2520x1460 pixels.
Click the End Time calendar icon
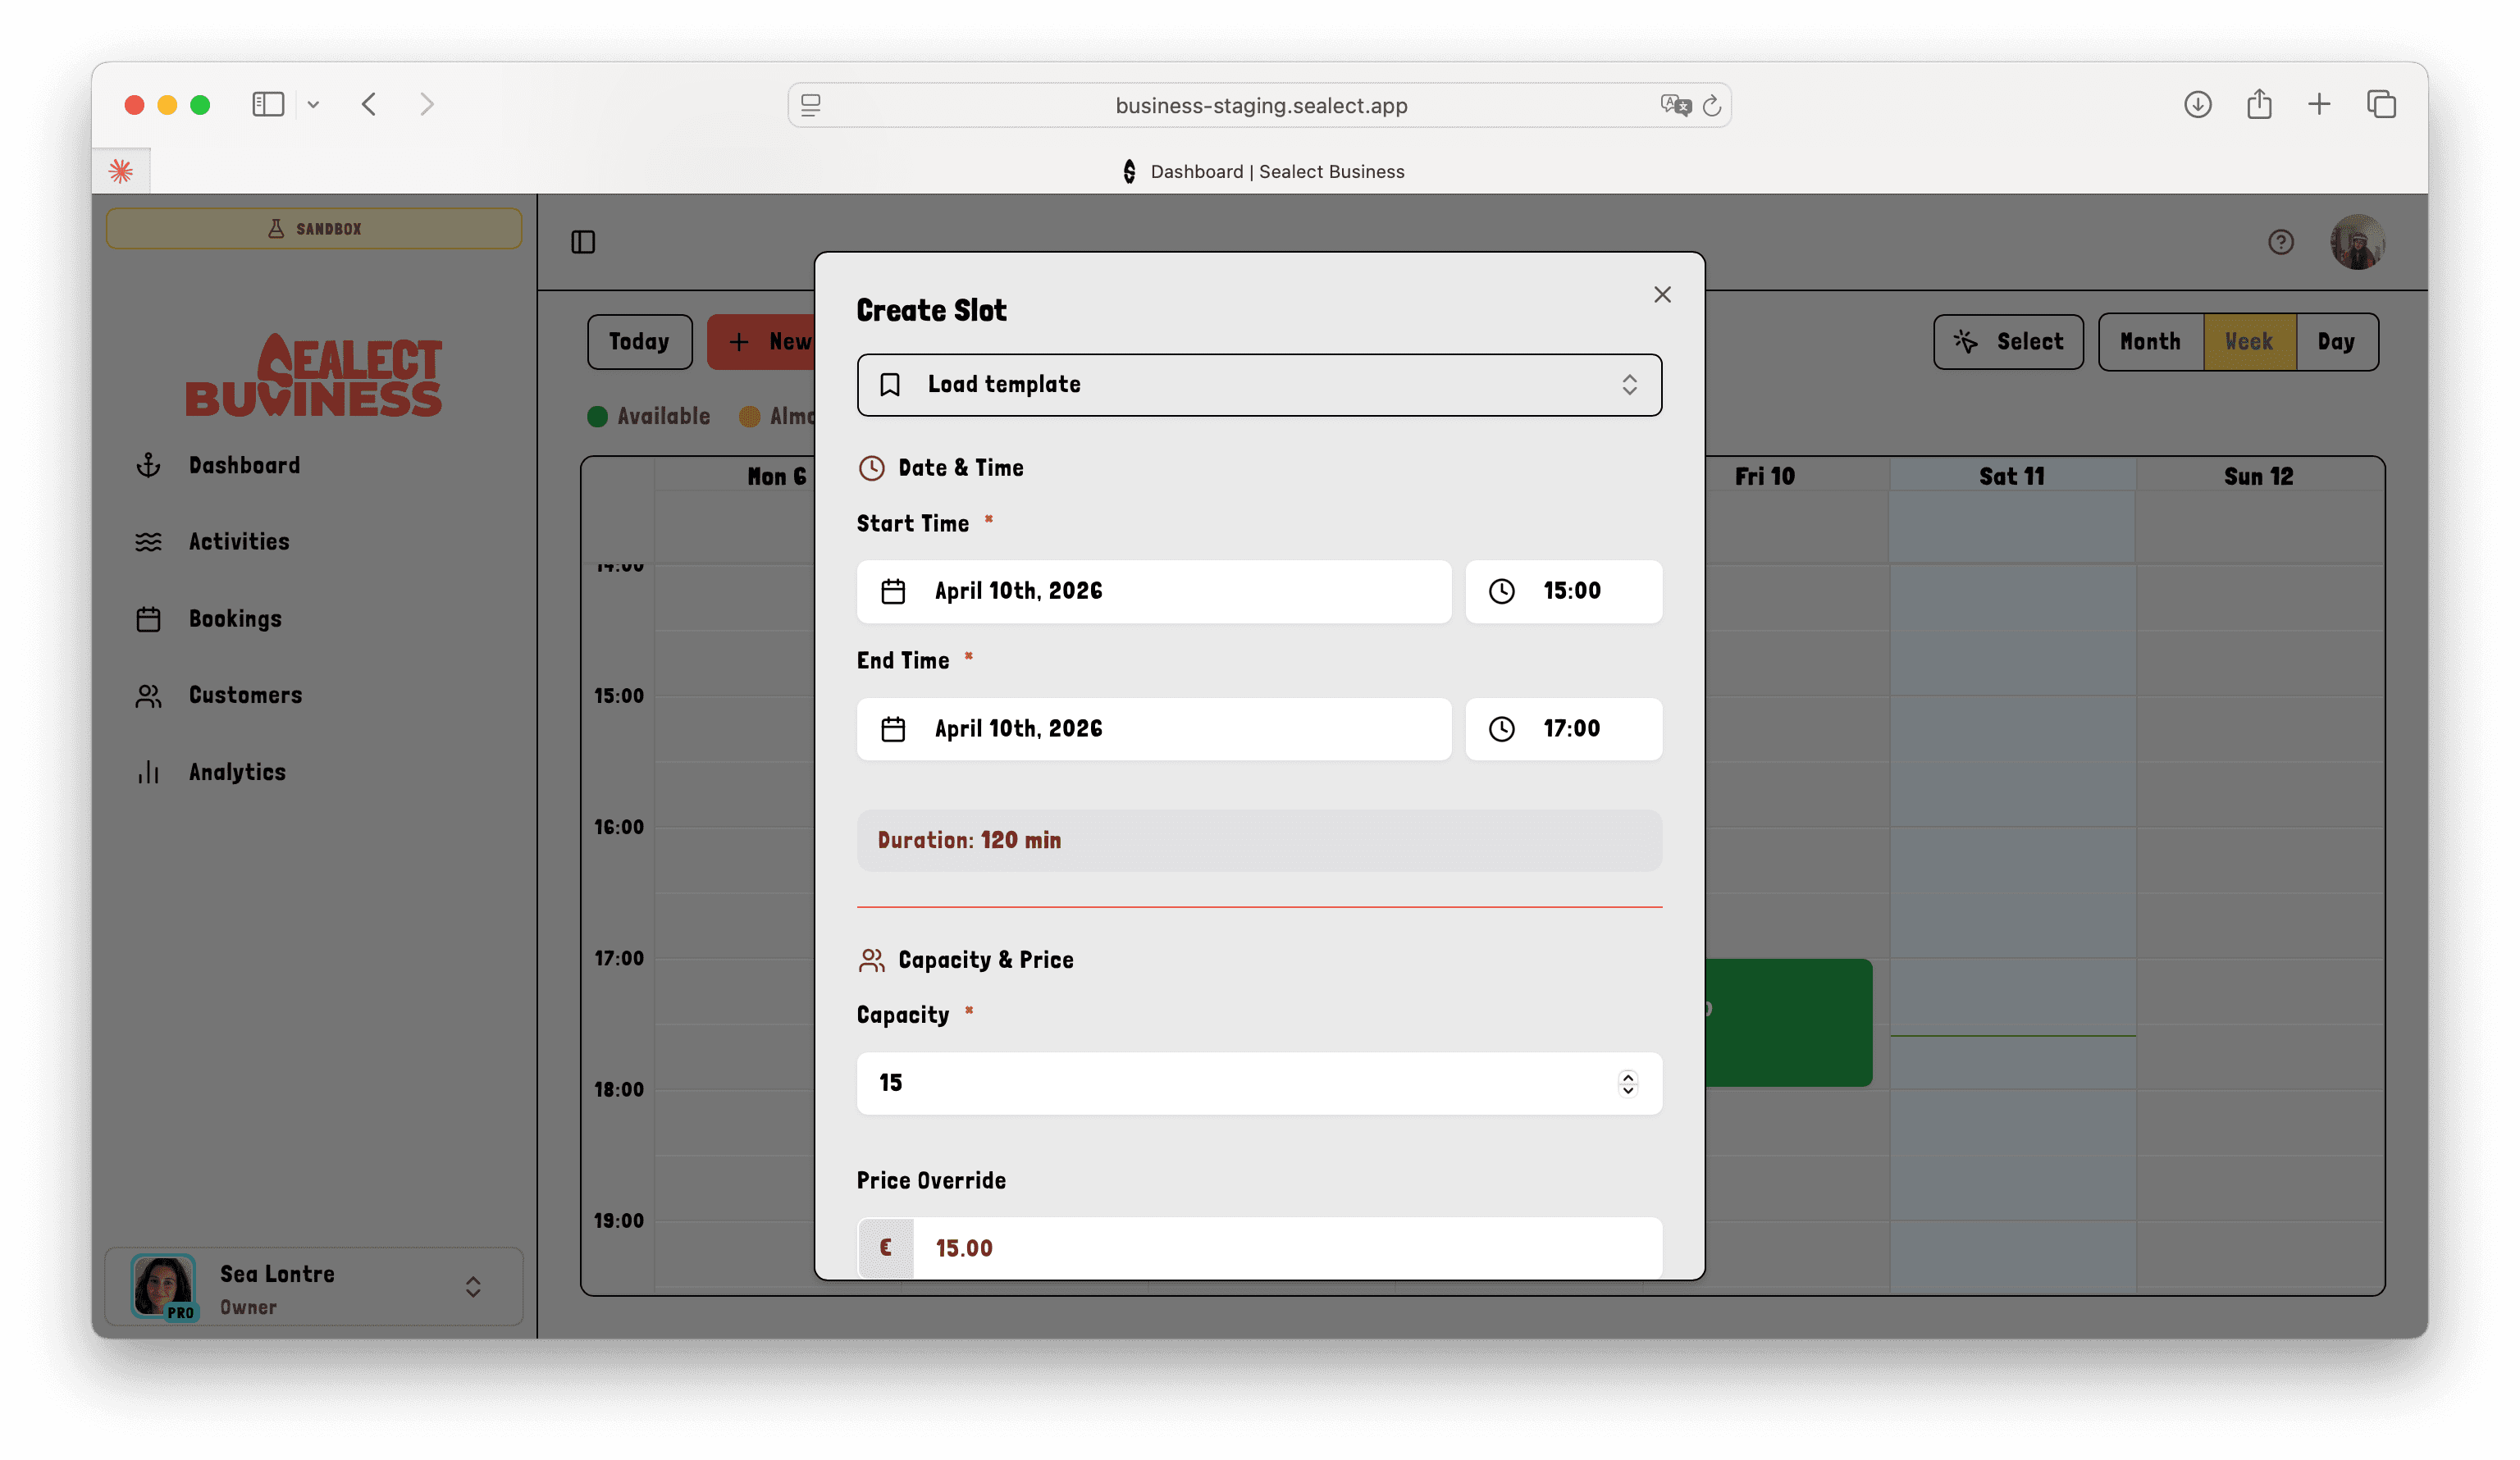coord(894,729)
